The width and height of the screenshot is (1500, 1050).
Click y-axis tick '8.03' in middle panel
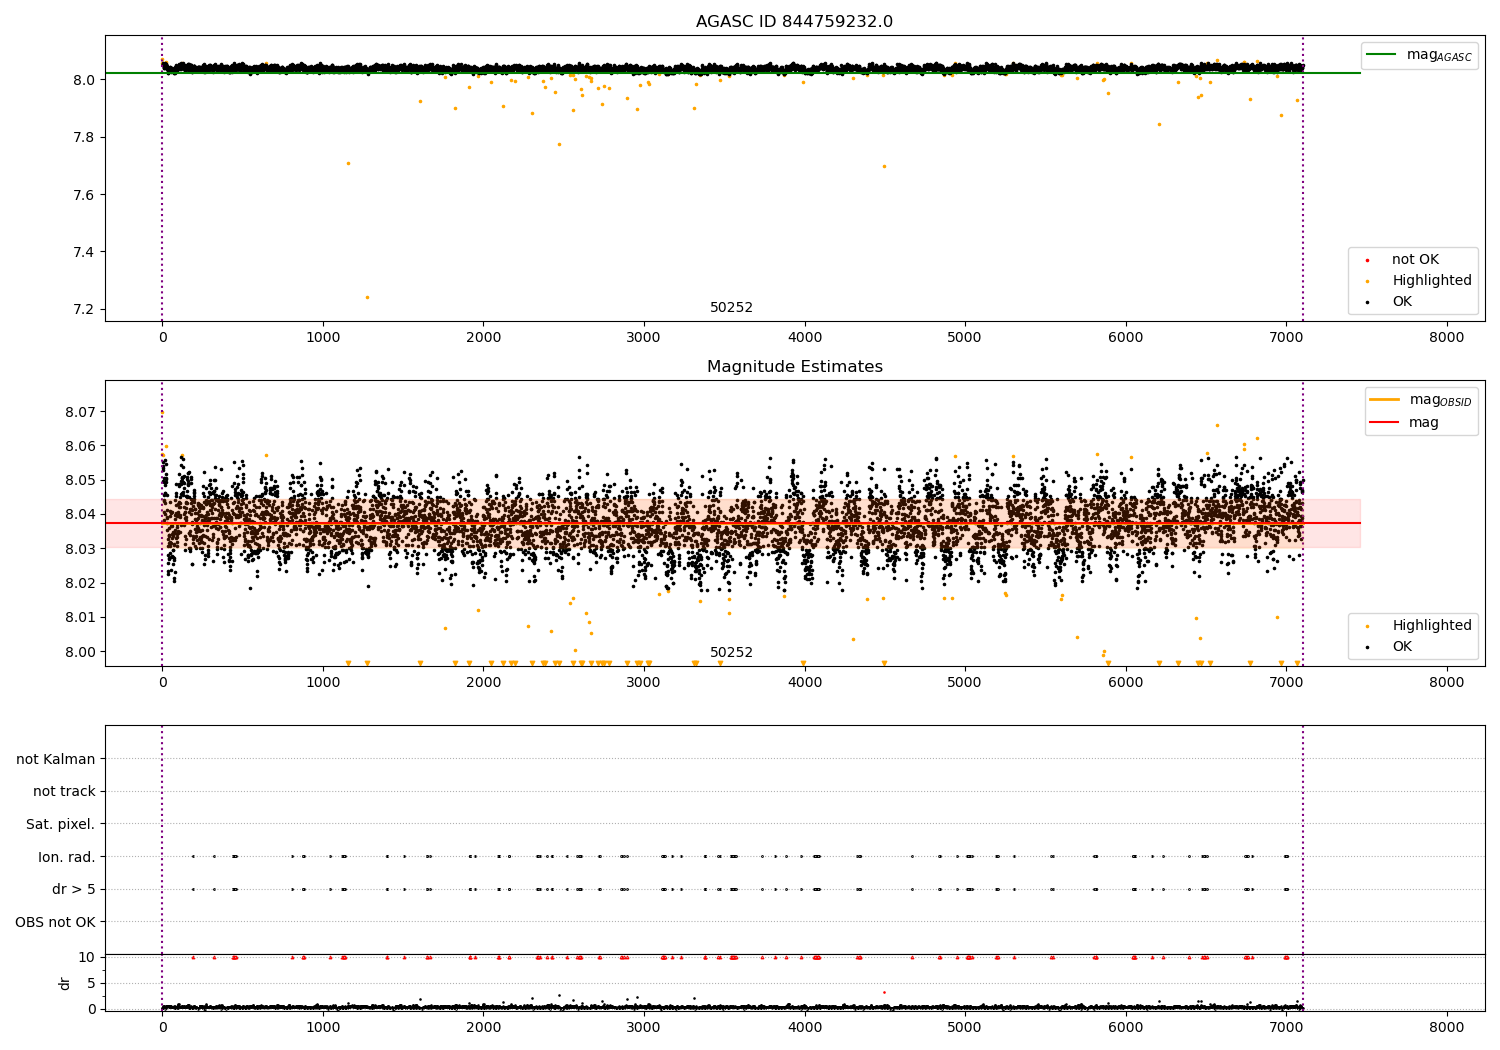tap(80, 549)
